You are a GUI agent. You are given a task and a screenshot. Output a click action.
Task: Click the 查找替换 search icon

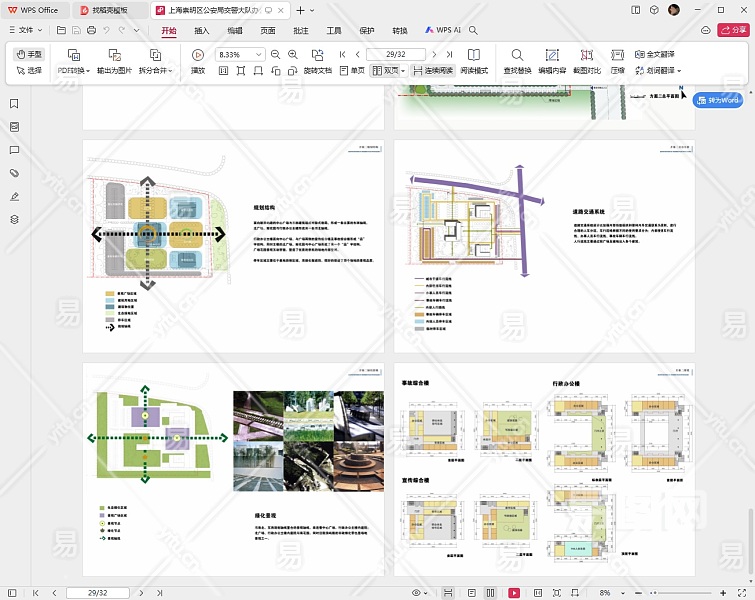click(517, 55)
